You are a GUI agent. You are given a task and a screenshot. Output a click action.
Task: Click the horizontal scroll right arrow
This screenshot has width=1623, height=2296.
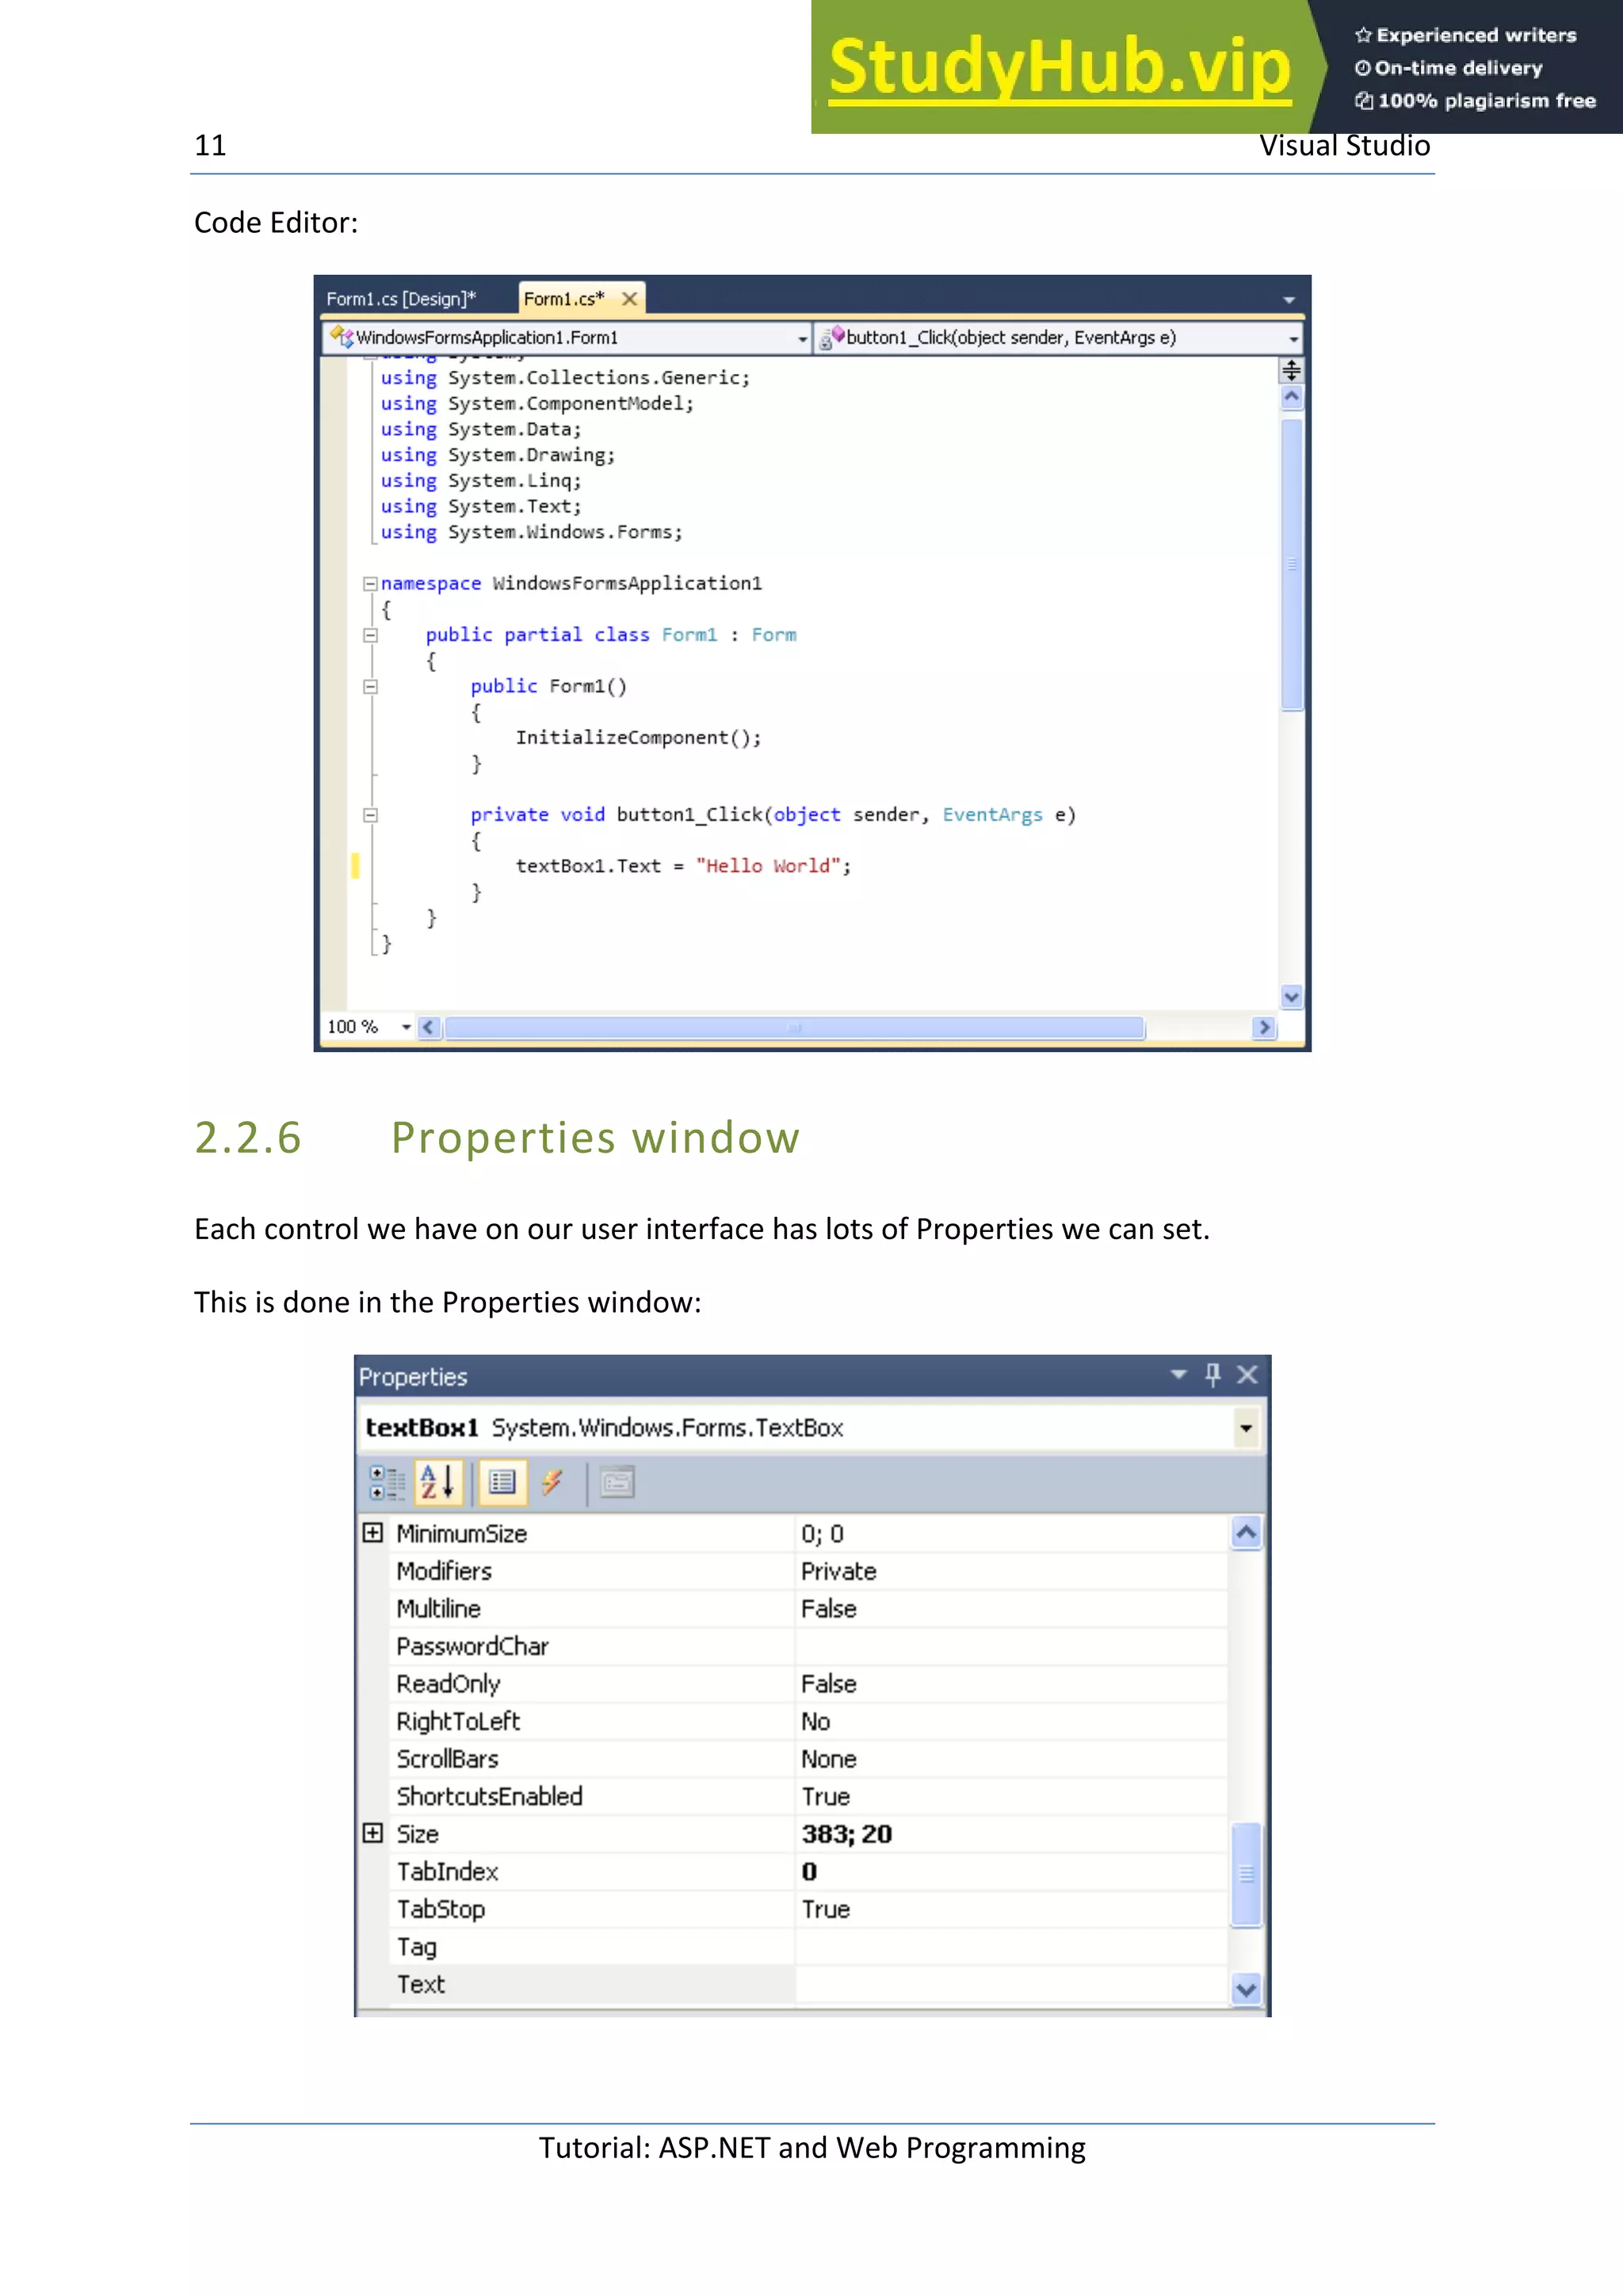[1264, 1027]
